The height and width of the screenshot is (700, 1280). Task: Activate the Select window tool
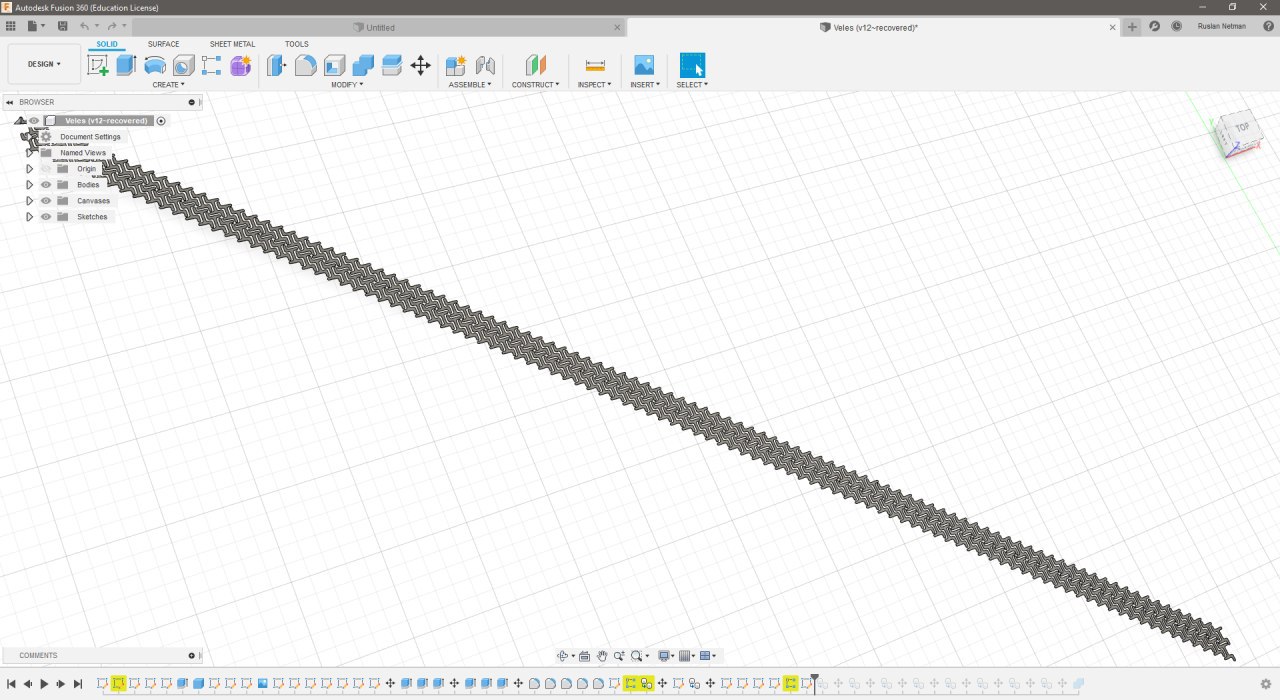pos(692,66)
